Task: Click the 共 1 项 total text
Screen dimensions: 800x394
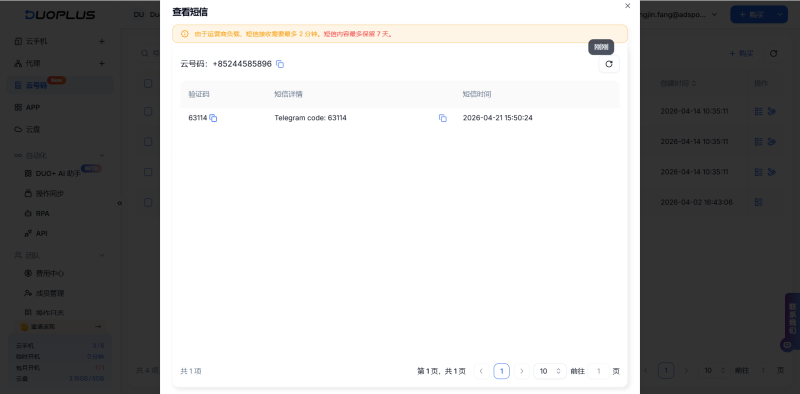Action: (191, 371)
